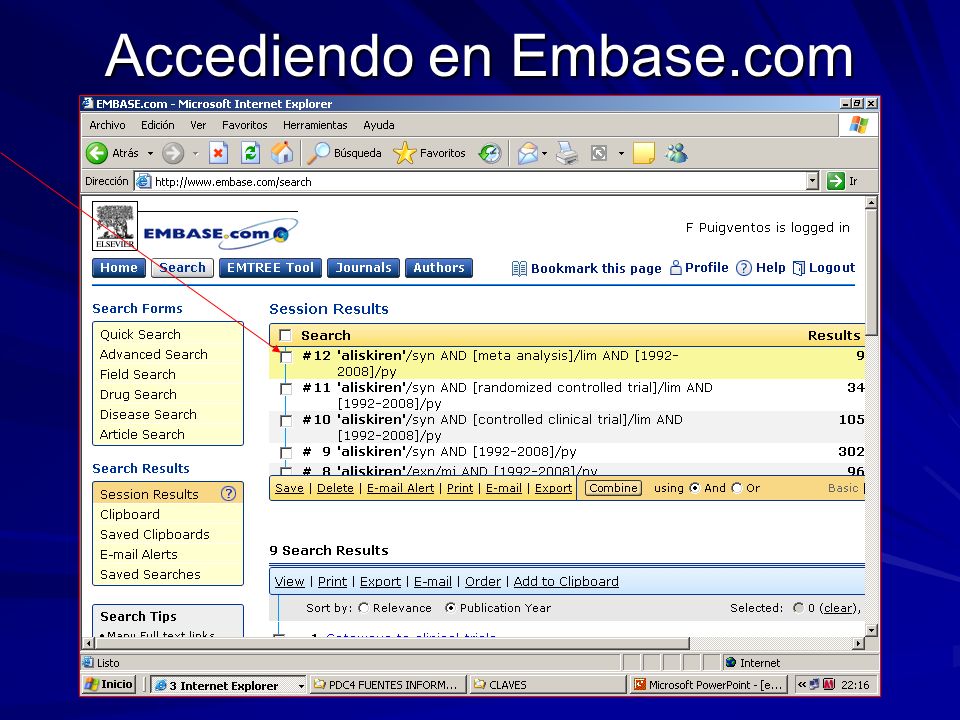Click the red antivirus tray icon

[829, 684]
